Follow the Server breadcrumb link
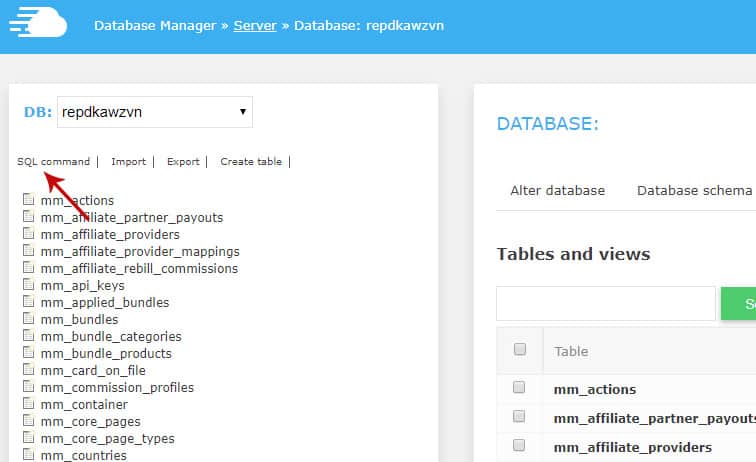 point(255,25)
